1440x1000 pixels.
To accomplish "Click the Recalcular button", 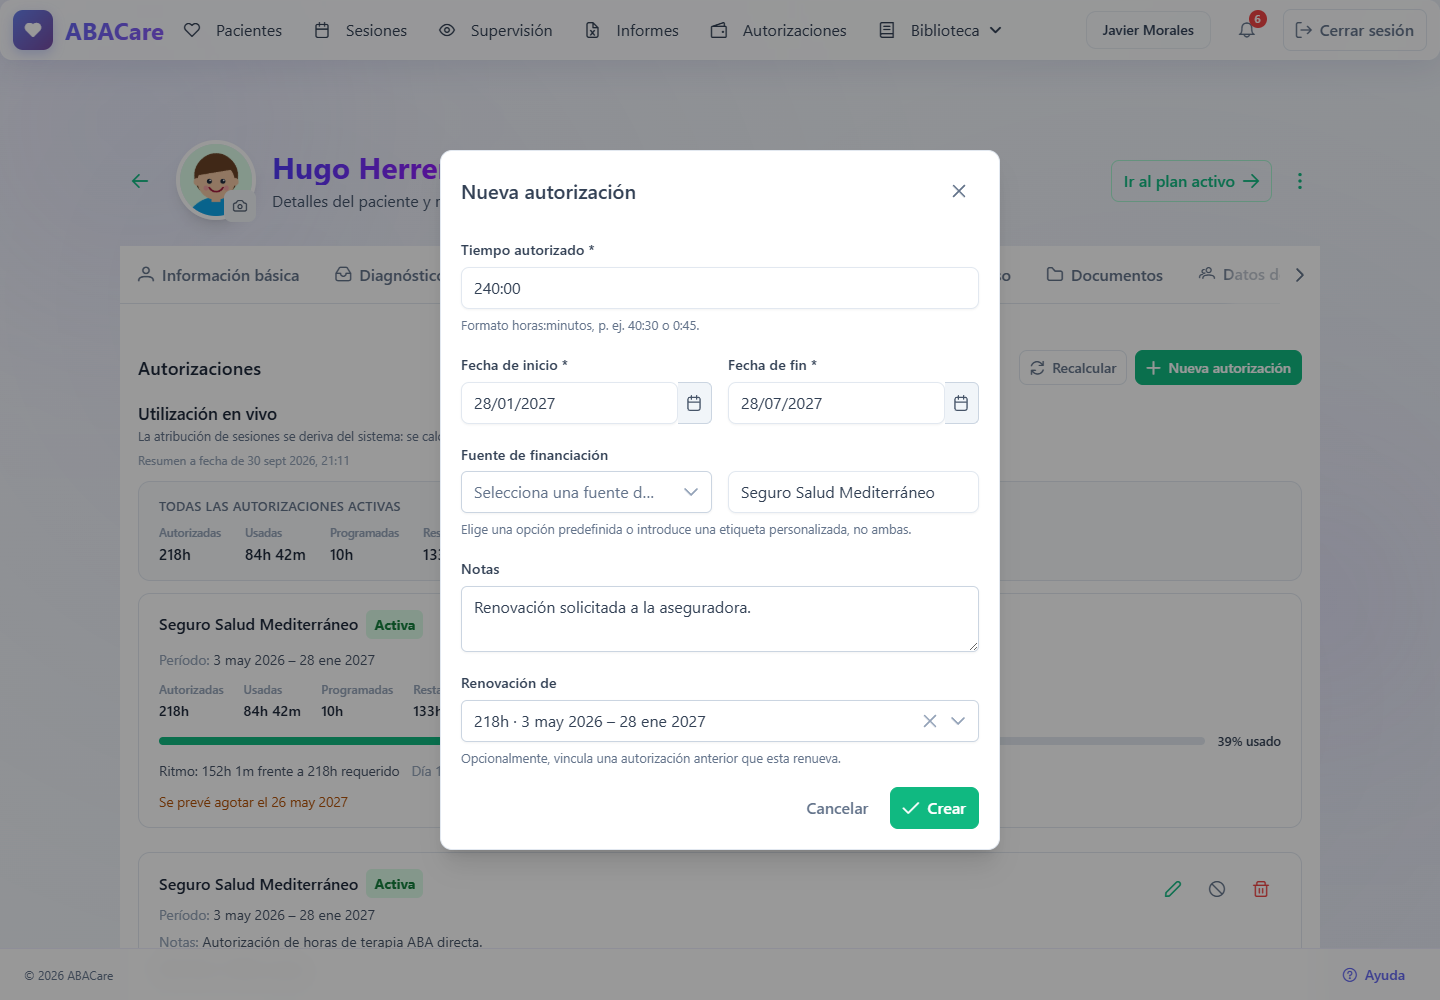I will (1073, 368).
